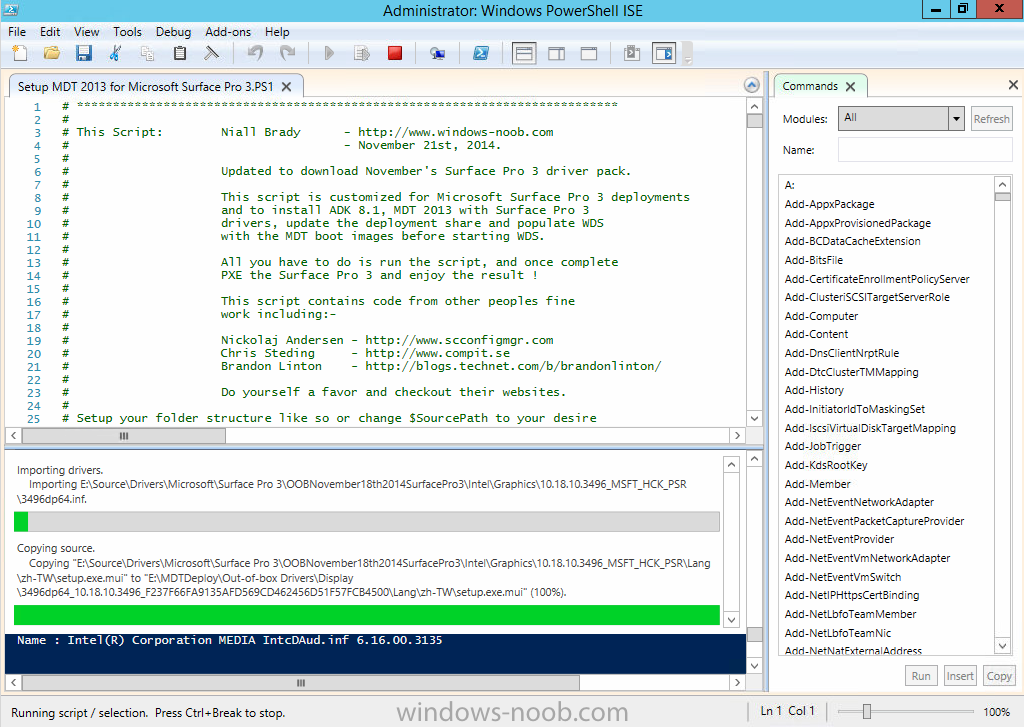
Task: Click the Refresh button in Commands pane
Action: point(991,119)
